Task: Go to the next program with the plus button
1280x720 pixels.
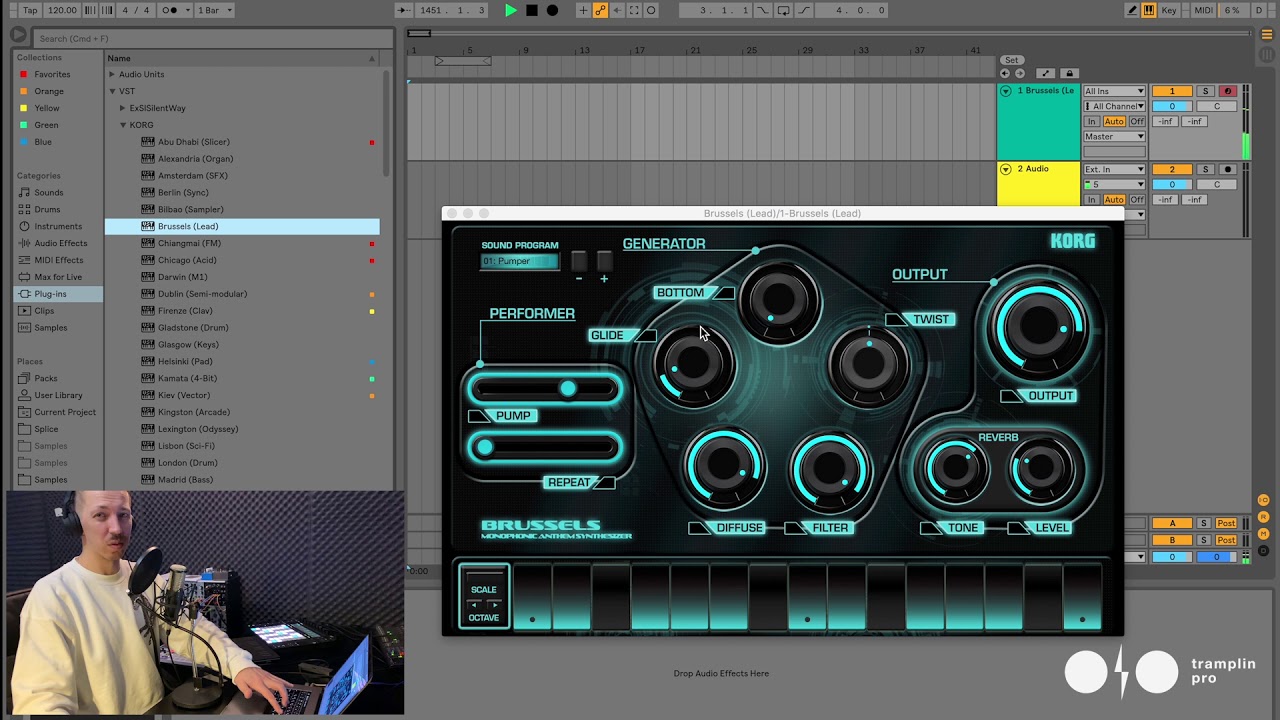Action: (604, 263)
